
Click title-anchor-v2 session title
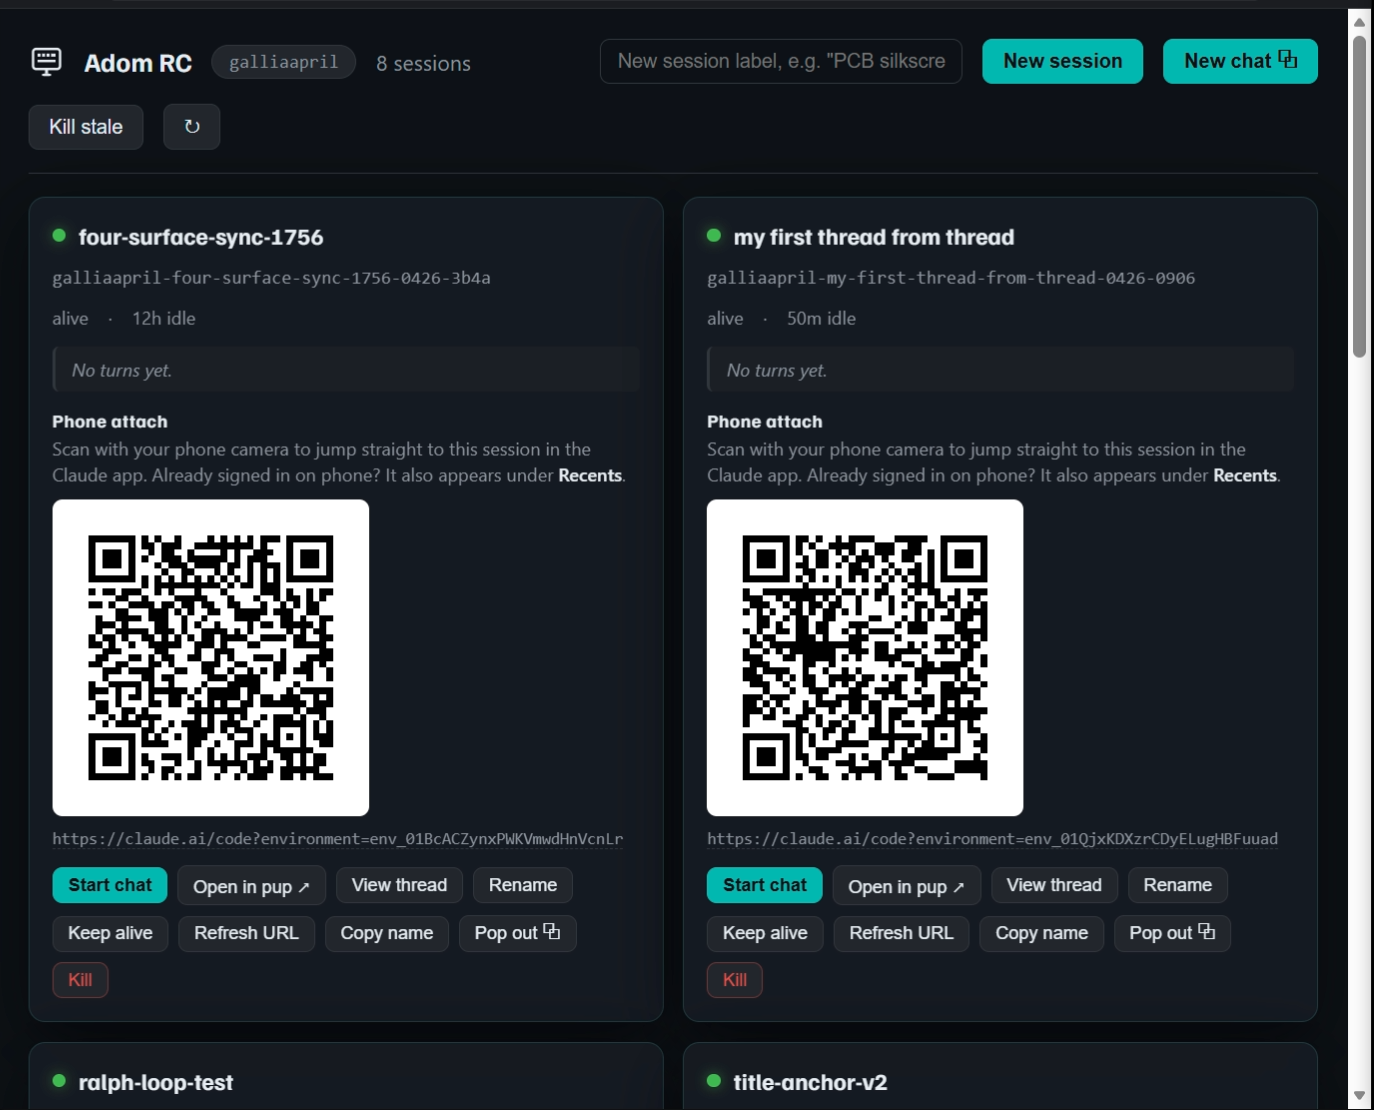pyautogui.click(x=810, y=1082)
